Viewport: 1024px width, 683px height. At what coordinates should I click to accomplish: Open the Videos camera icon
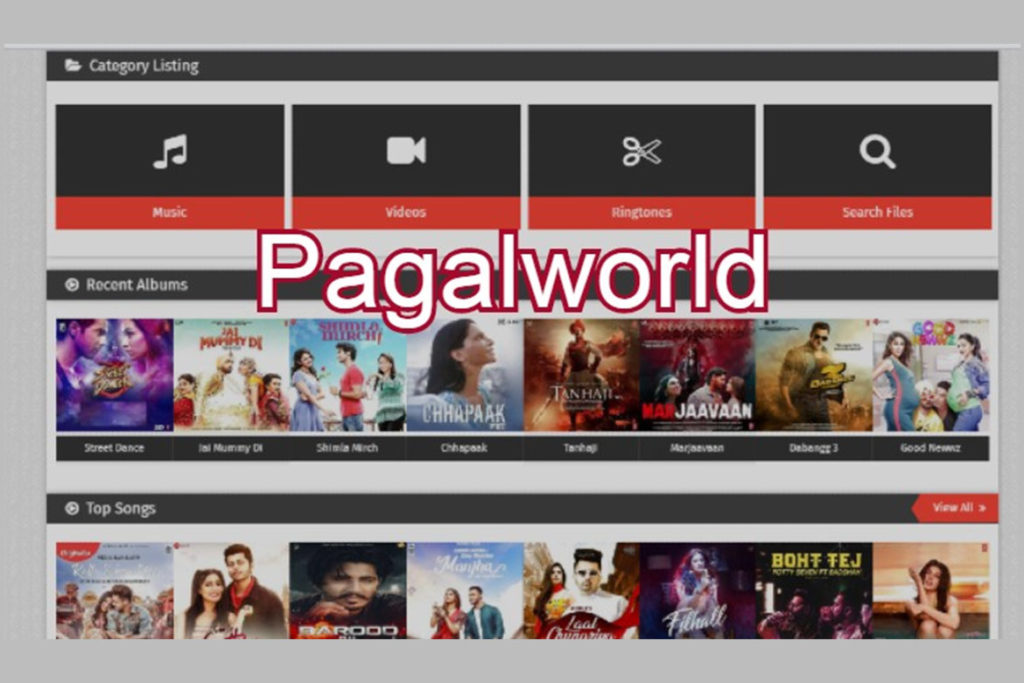coord(406,151)
